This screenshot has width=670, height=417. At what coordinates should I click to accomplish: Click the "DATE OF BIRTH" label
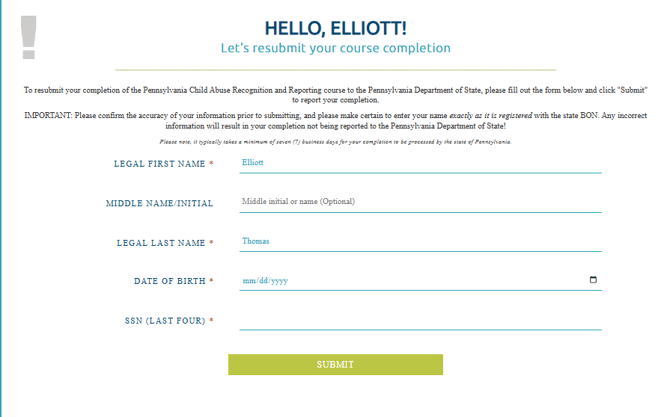[x=170, y=281]
